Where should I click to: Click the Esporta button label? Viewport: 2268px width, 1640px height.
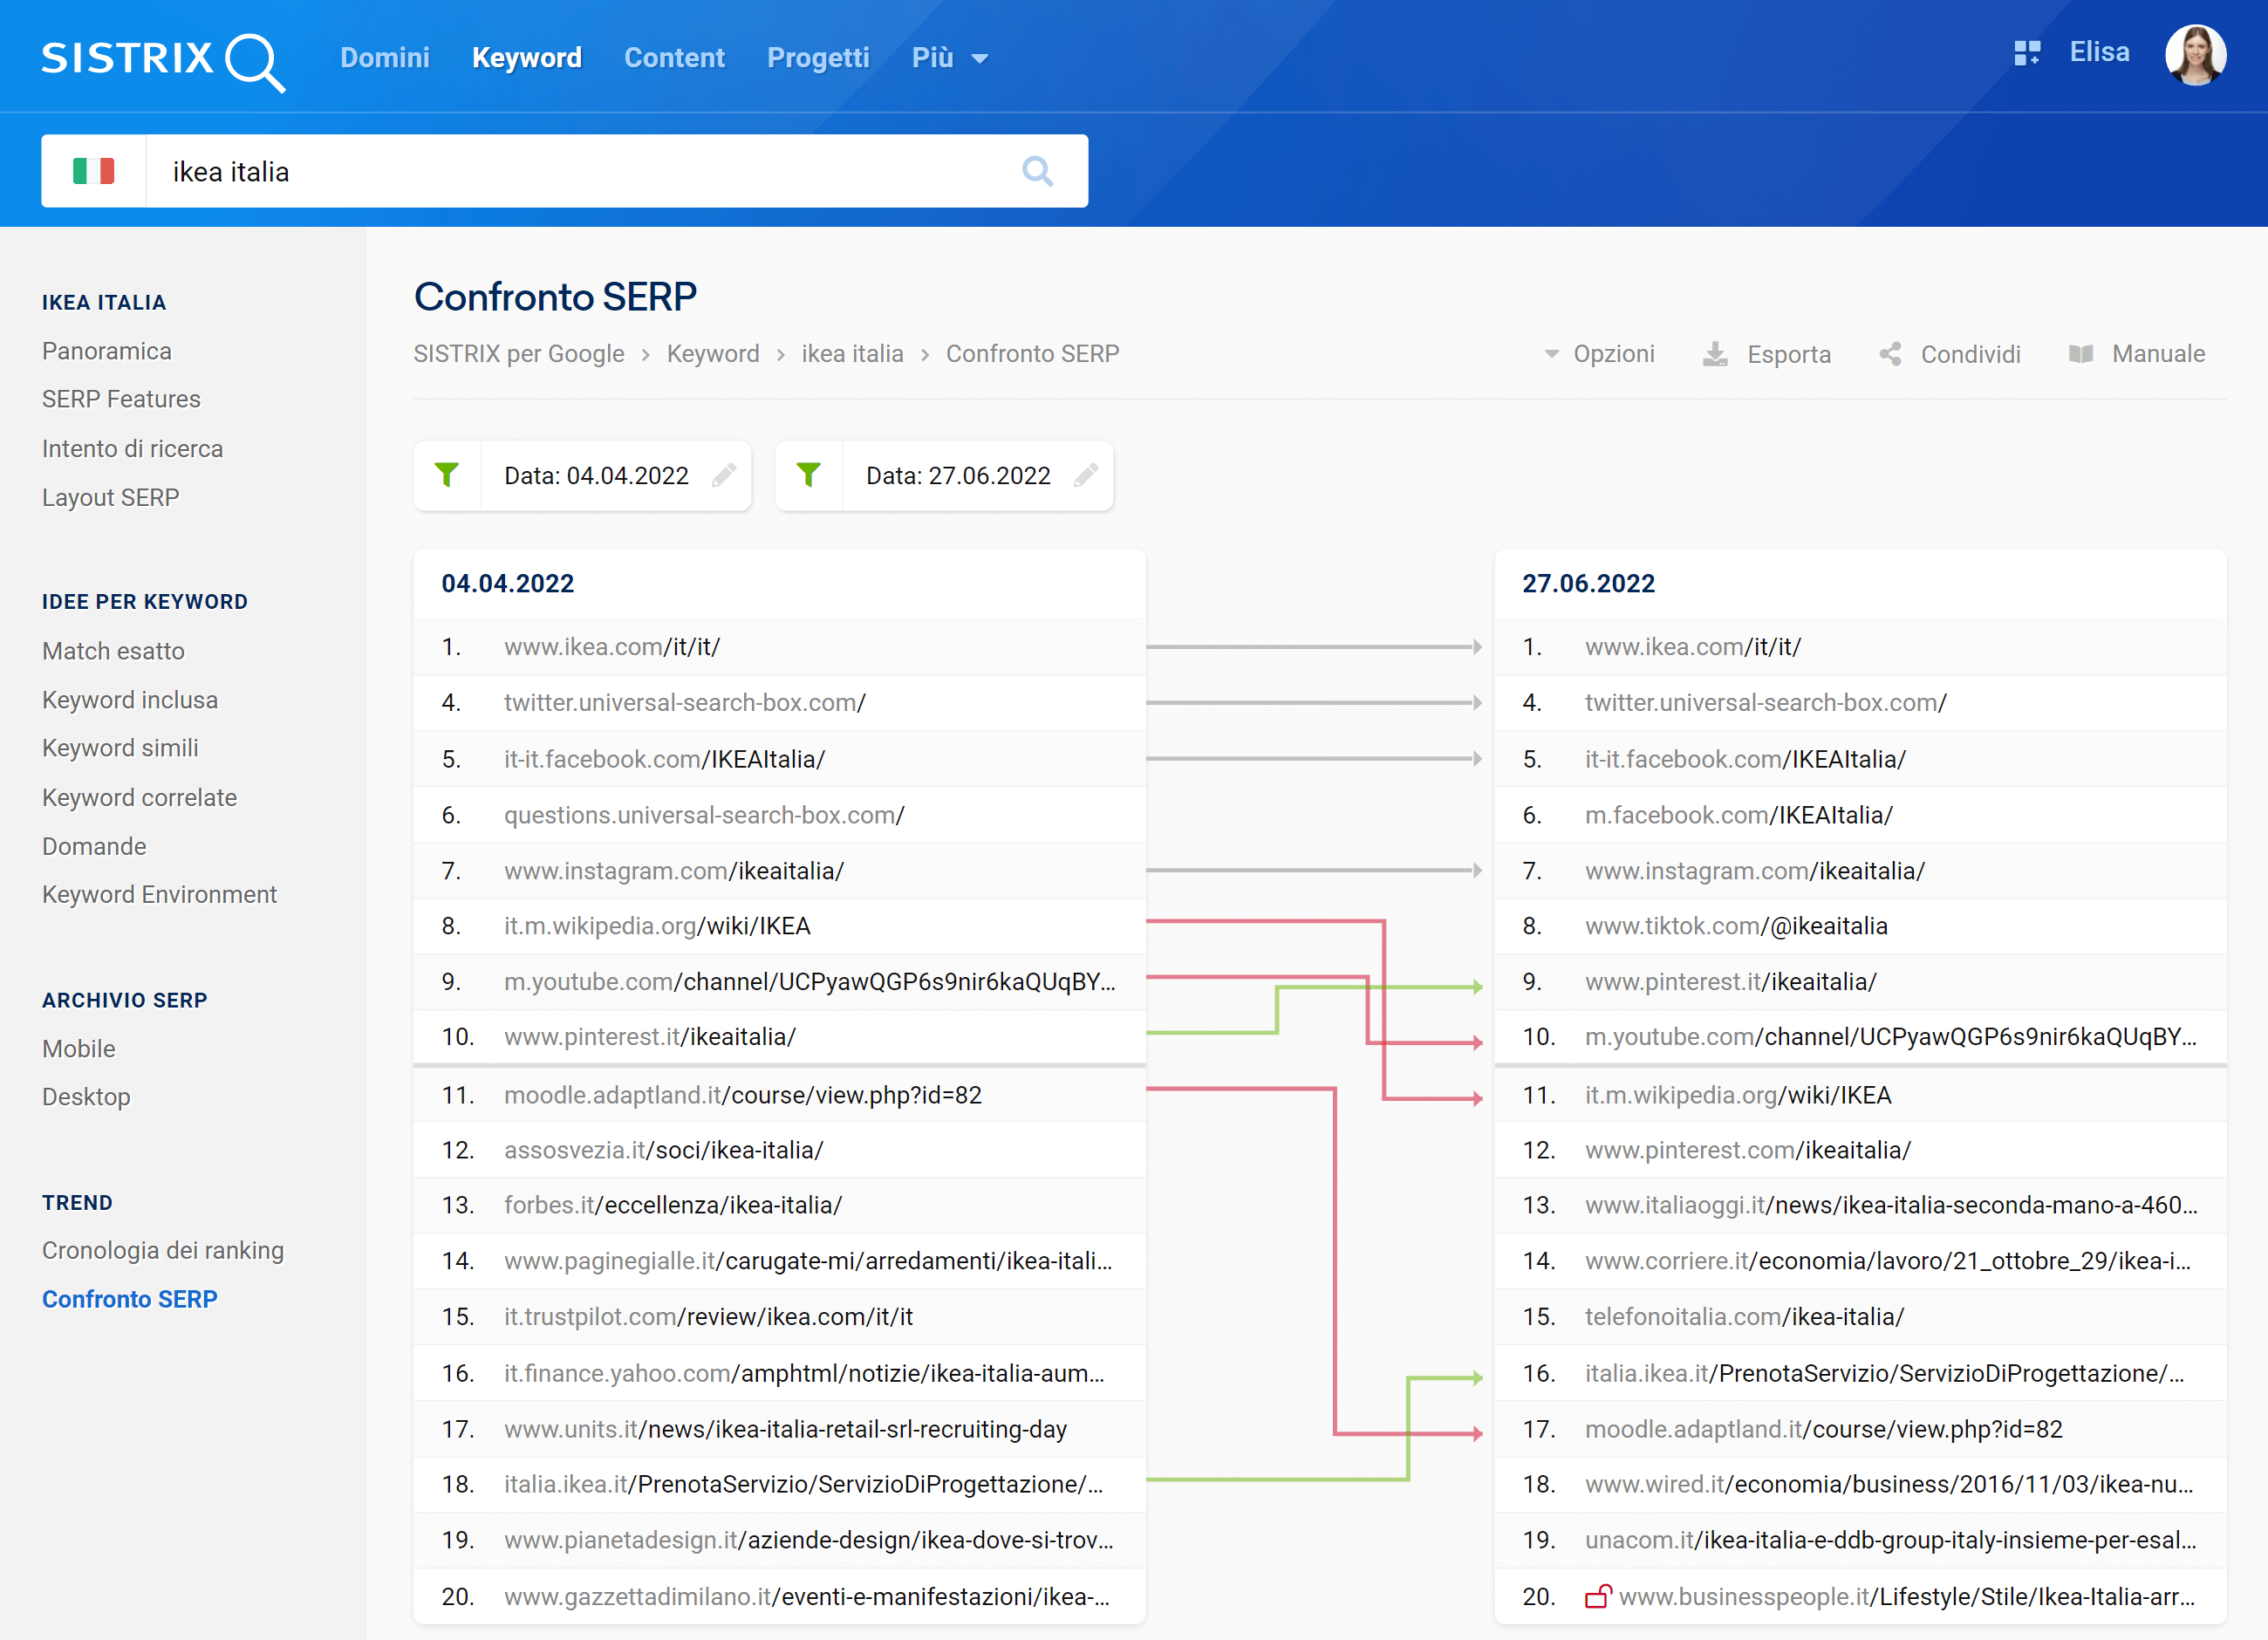tap(1788, 354)
